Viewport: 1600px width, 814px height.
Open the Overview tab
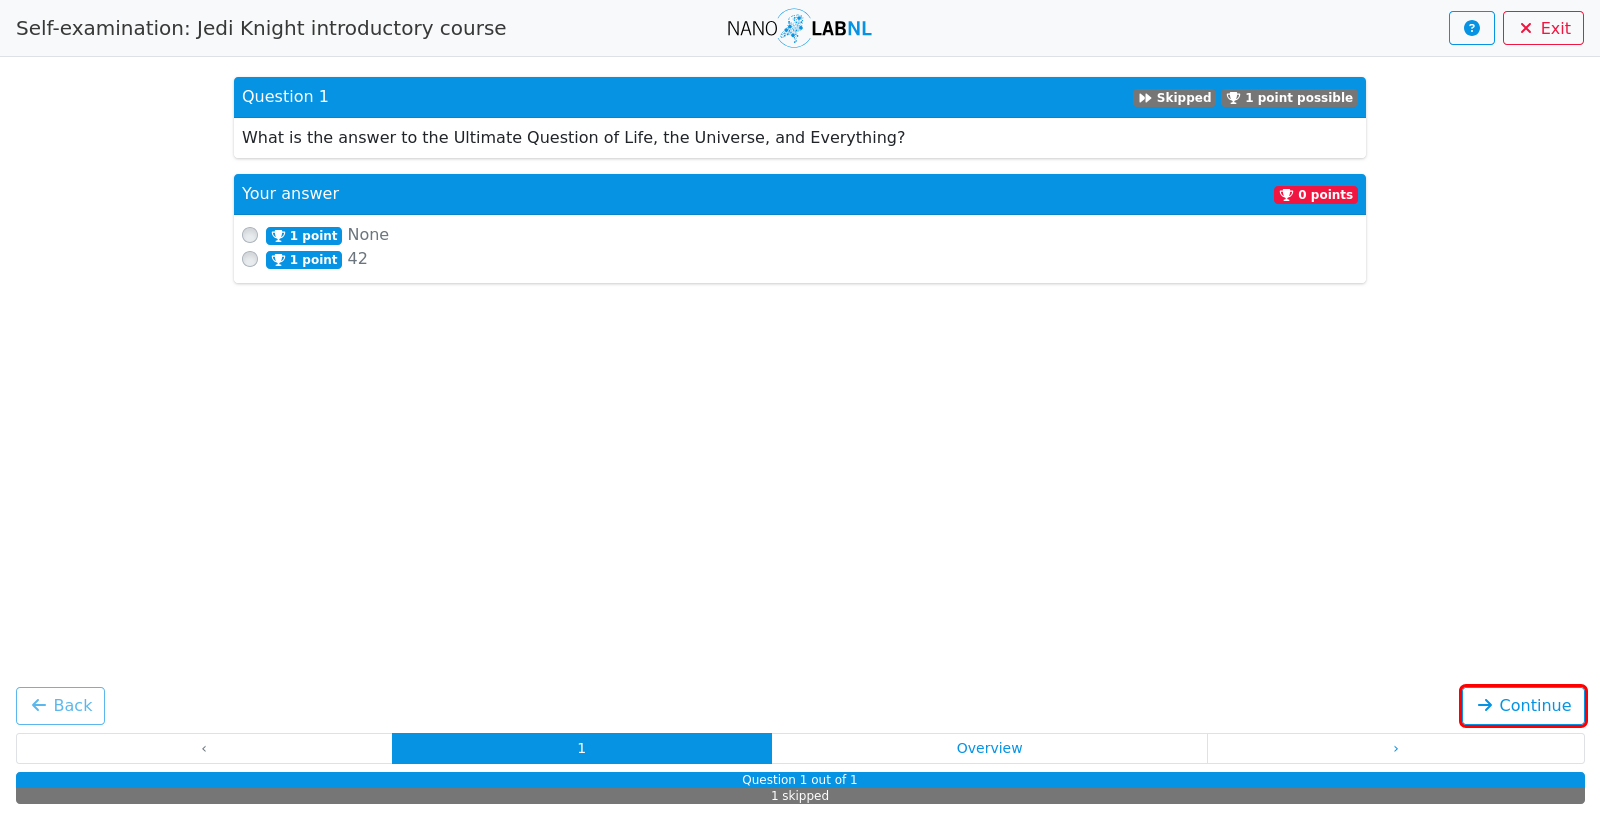pos(989,748)
